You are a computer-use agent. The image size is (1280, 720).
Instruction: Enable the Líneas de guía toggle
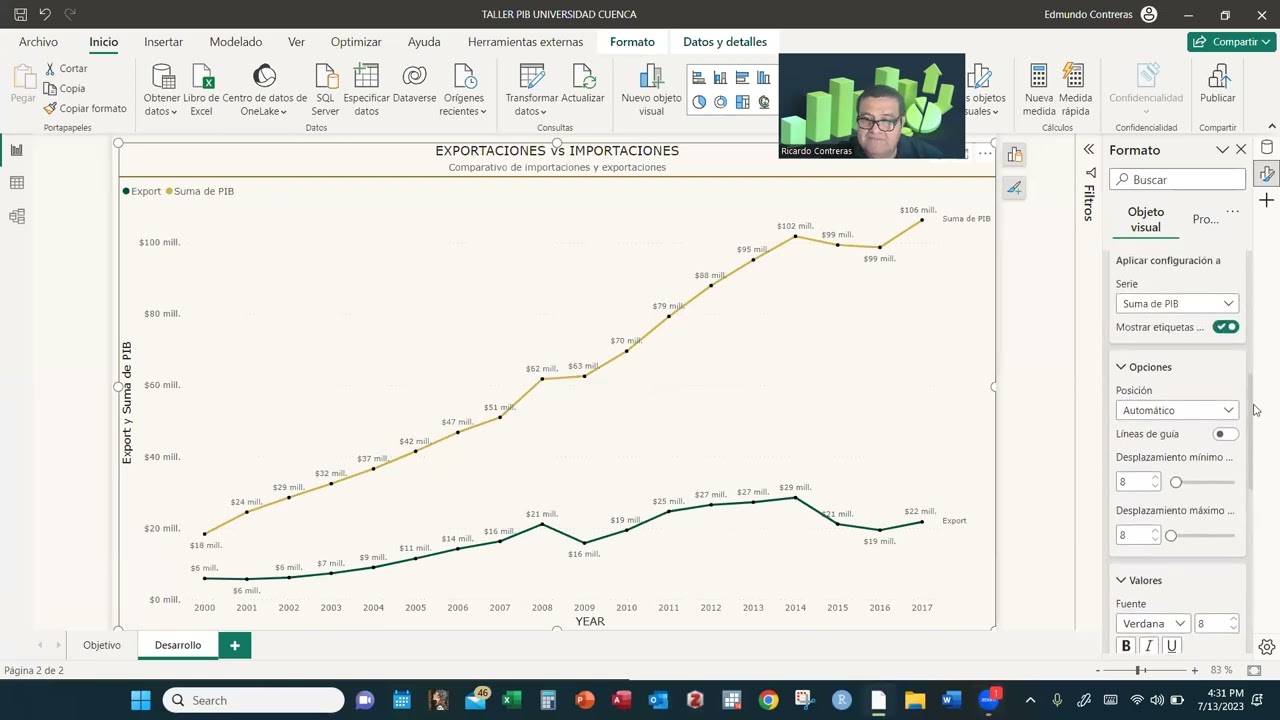click(1225, 434)
